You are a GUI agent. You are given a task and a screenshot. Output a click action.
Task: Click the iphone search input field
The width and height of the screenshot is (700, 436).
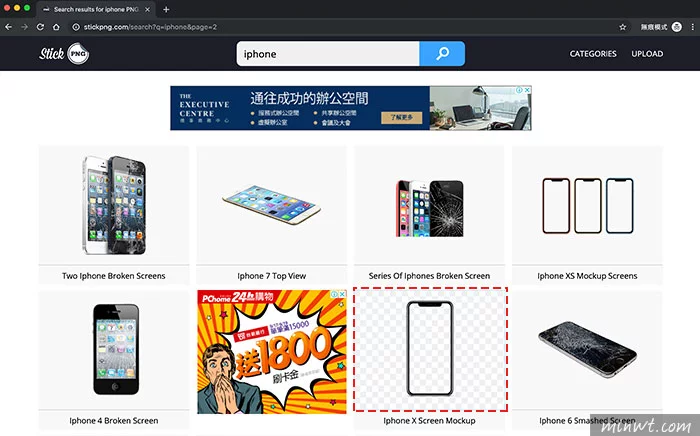coord(328,54)
